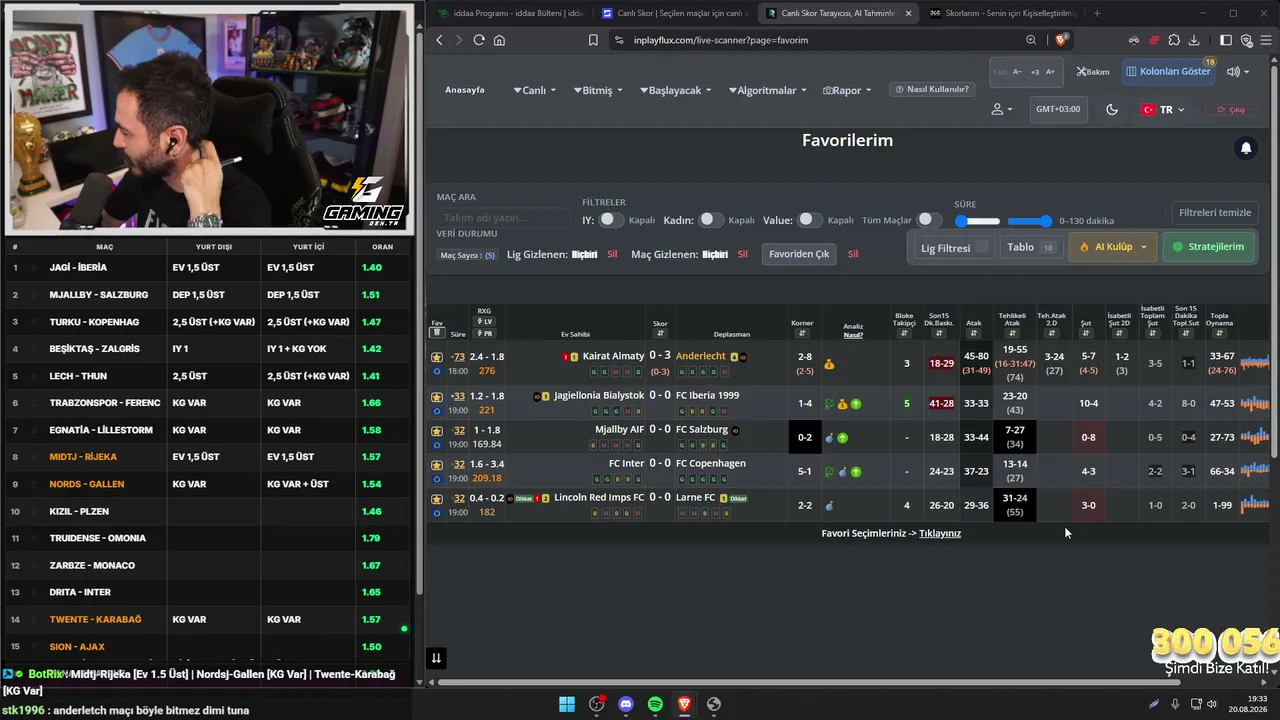Follow the Tıklayınız link
Viewport: 1280px width, 720px height.
click(940, 533)
